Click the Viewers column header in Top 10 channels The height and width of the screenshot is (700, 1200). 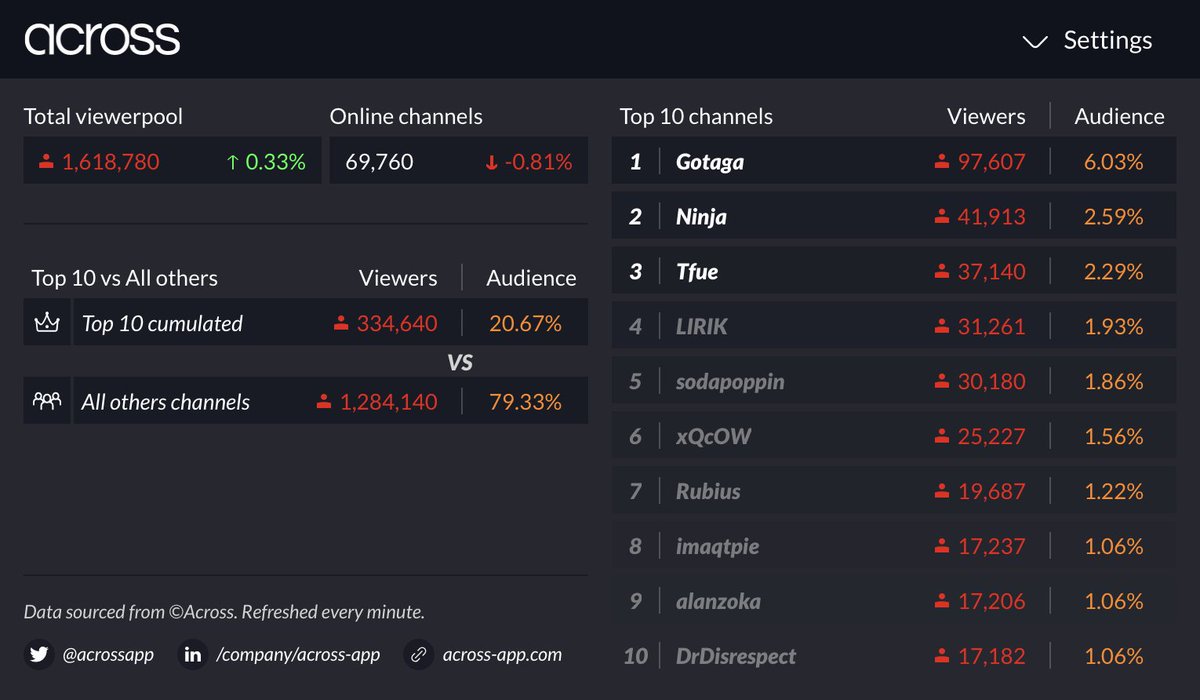click(986, 117)
